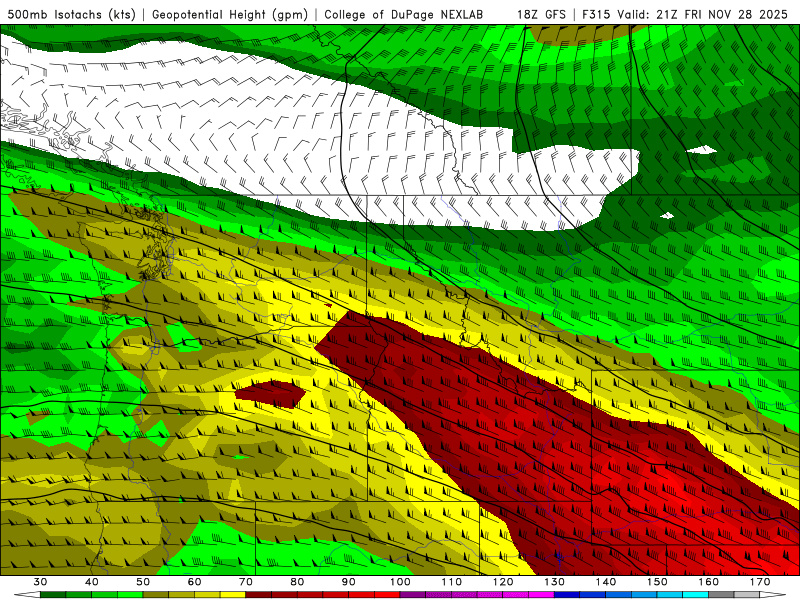Click the '170' legend value
Screen dimensions: 800x600
(760, 582)
